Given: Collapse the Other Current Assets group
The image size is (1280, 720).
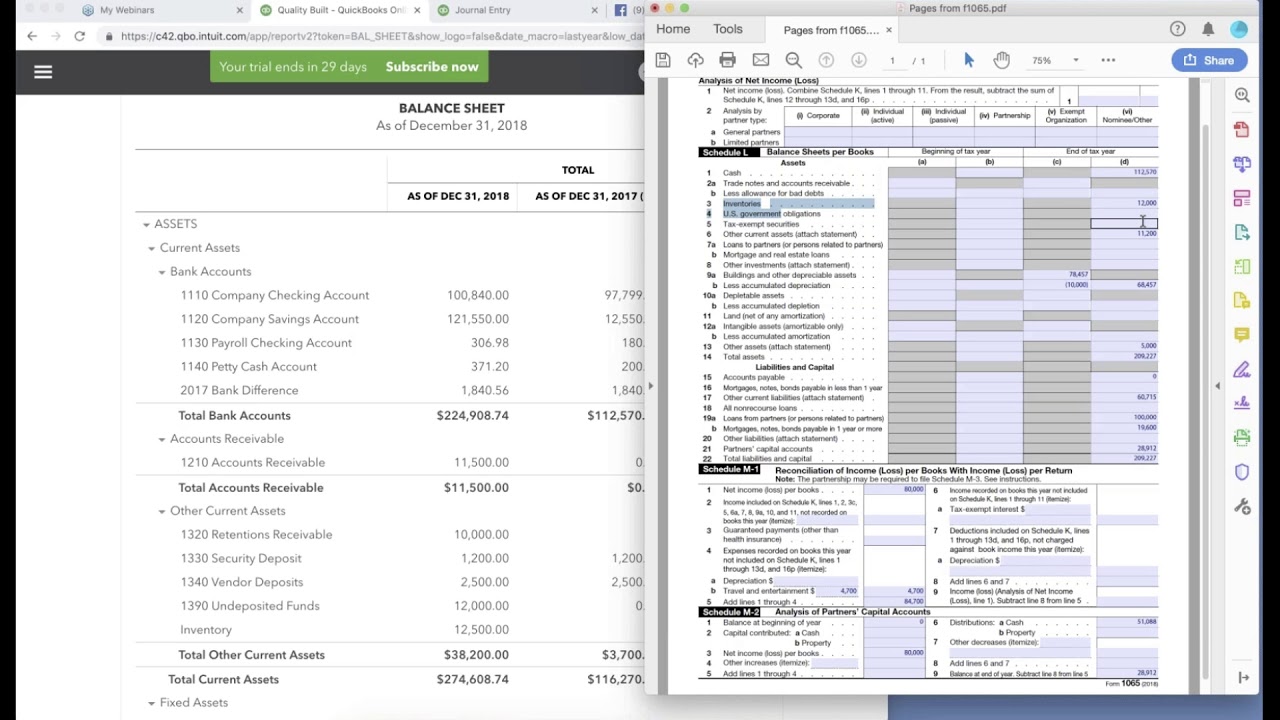Looking at the screenshot, I should click(x=162, y=511).
